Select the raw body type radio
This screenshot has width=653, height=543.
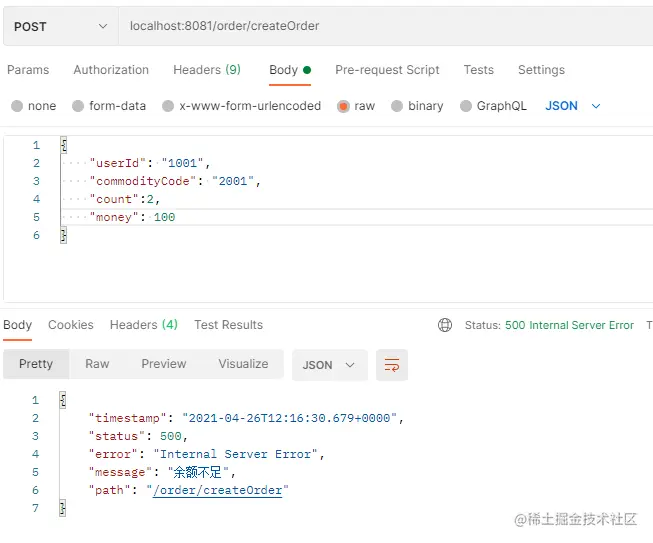[x=344, y=106]
